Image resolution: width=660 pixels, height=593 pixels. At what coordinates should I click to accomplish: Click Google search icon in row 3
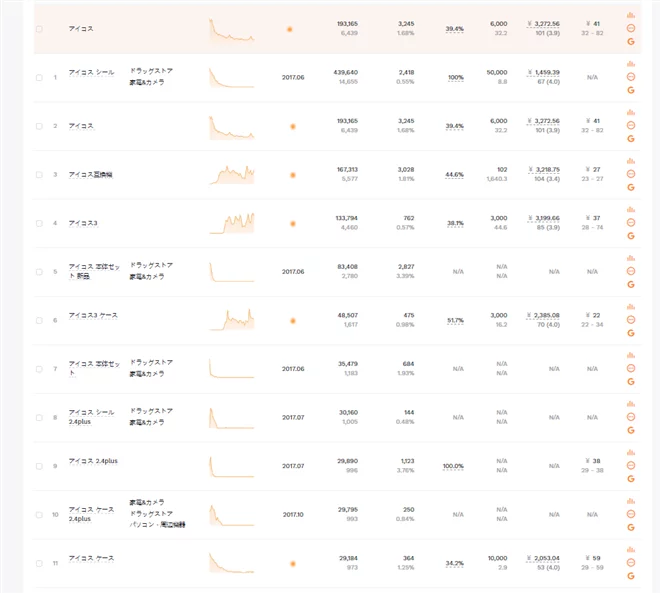click(631, 187)
